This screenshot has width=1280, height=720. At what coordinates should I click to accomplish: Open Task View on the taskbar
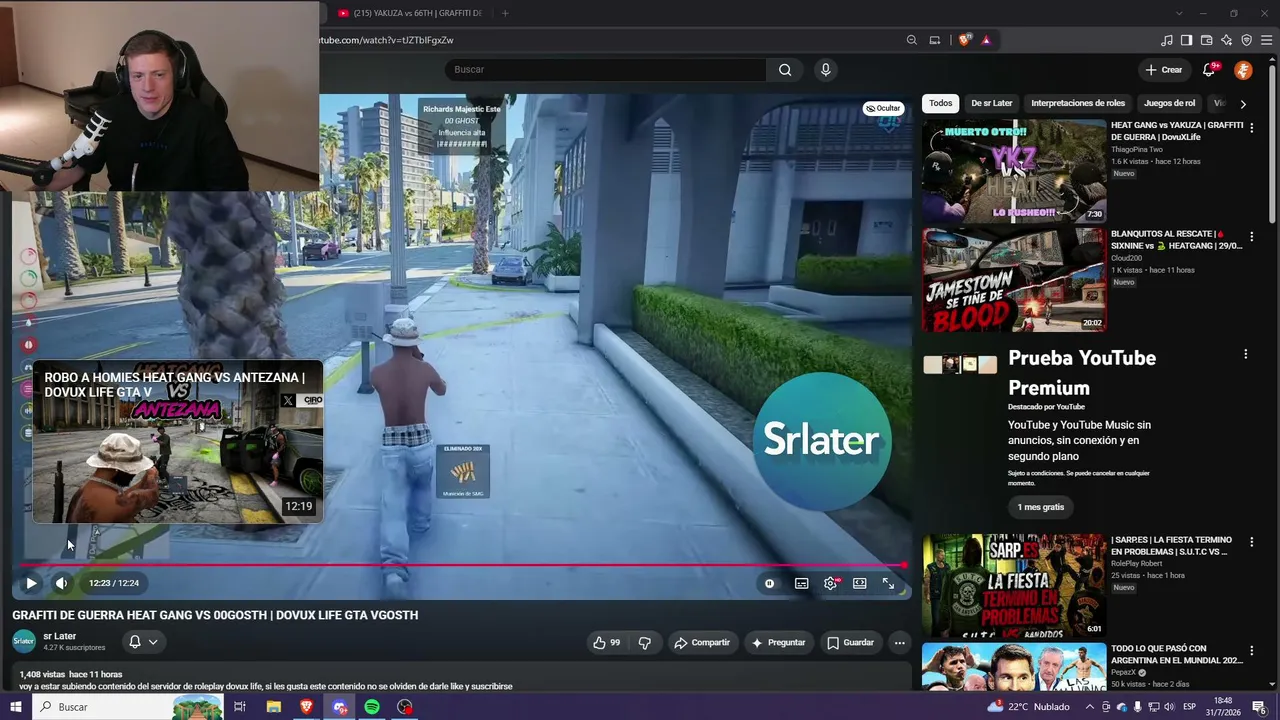point(240,707)
